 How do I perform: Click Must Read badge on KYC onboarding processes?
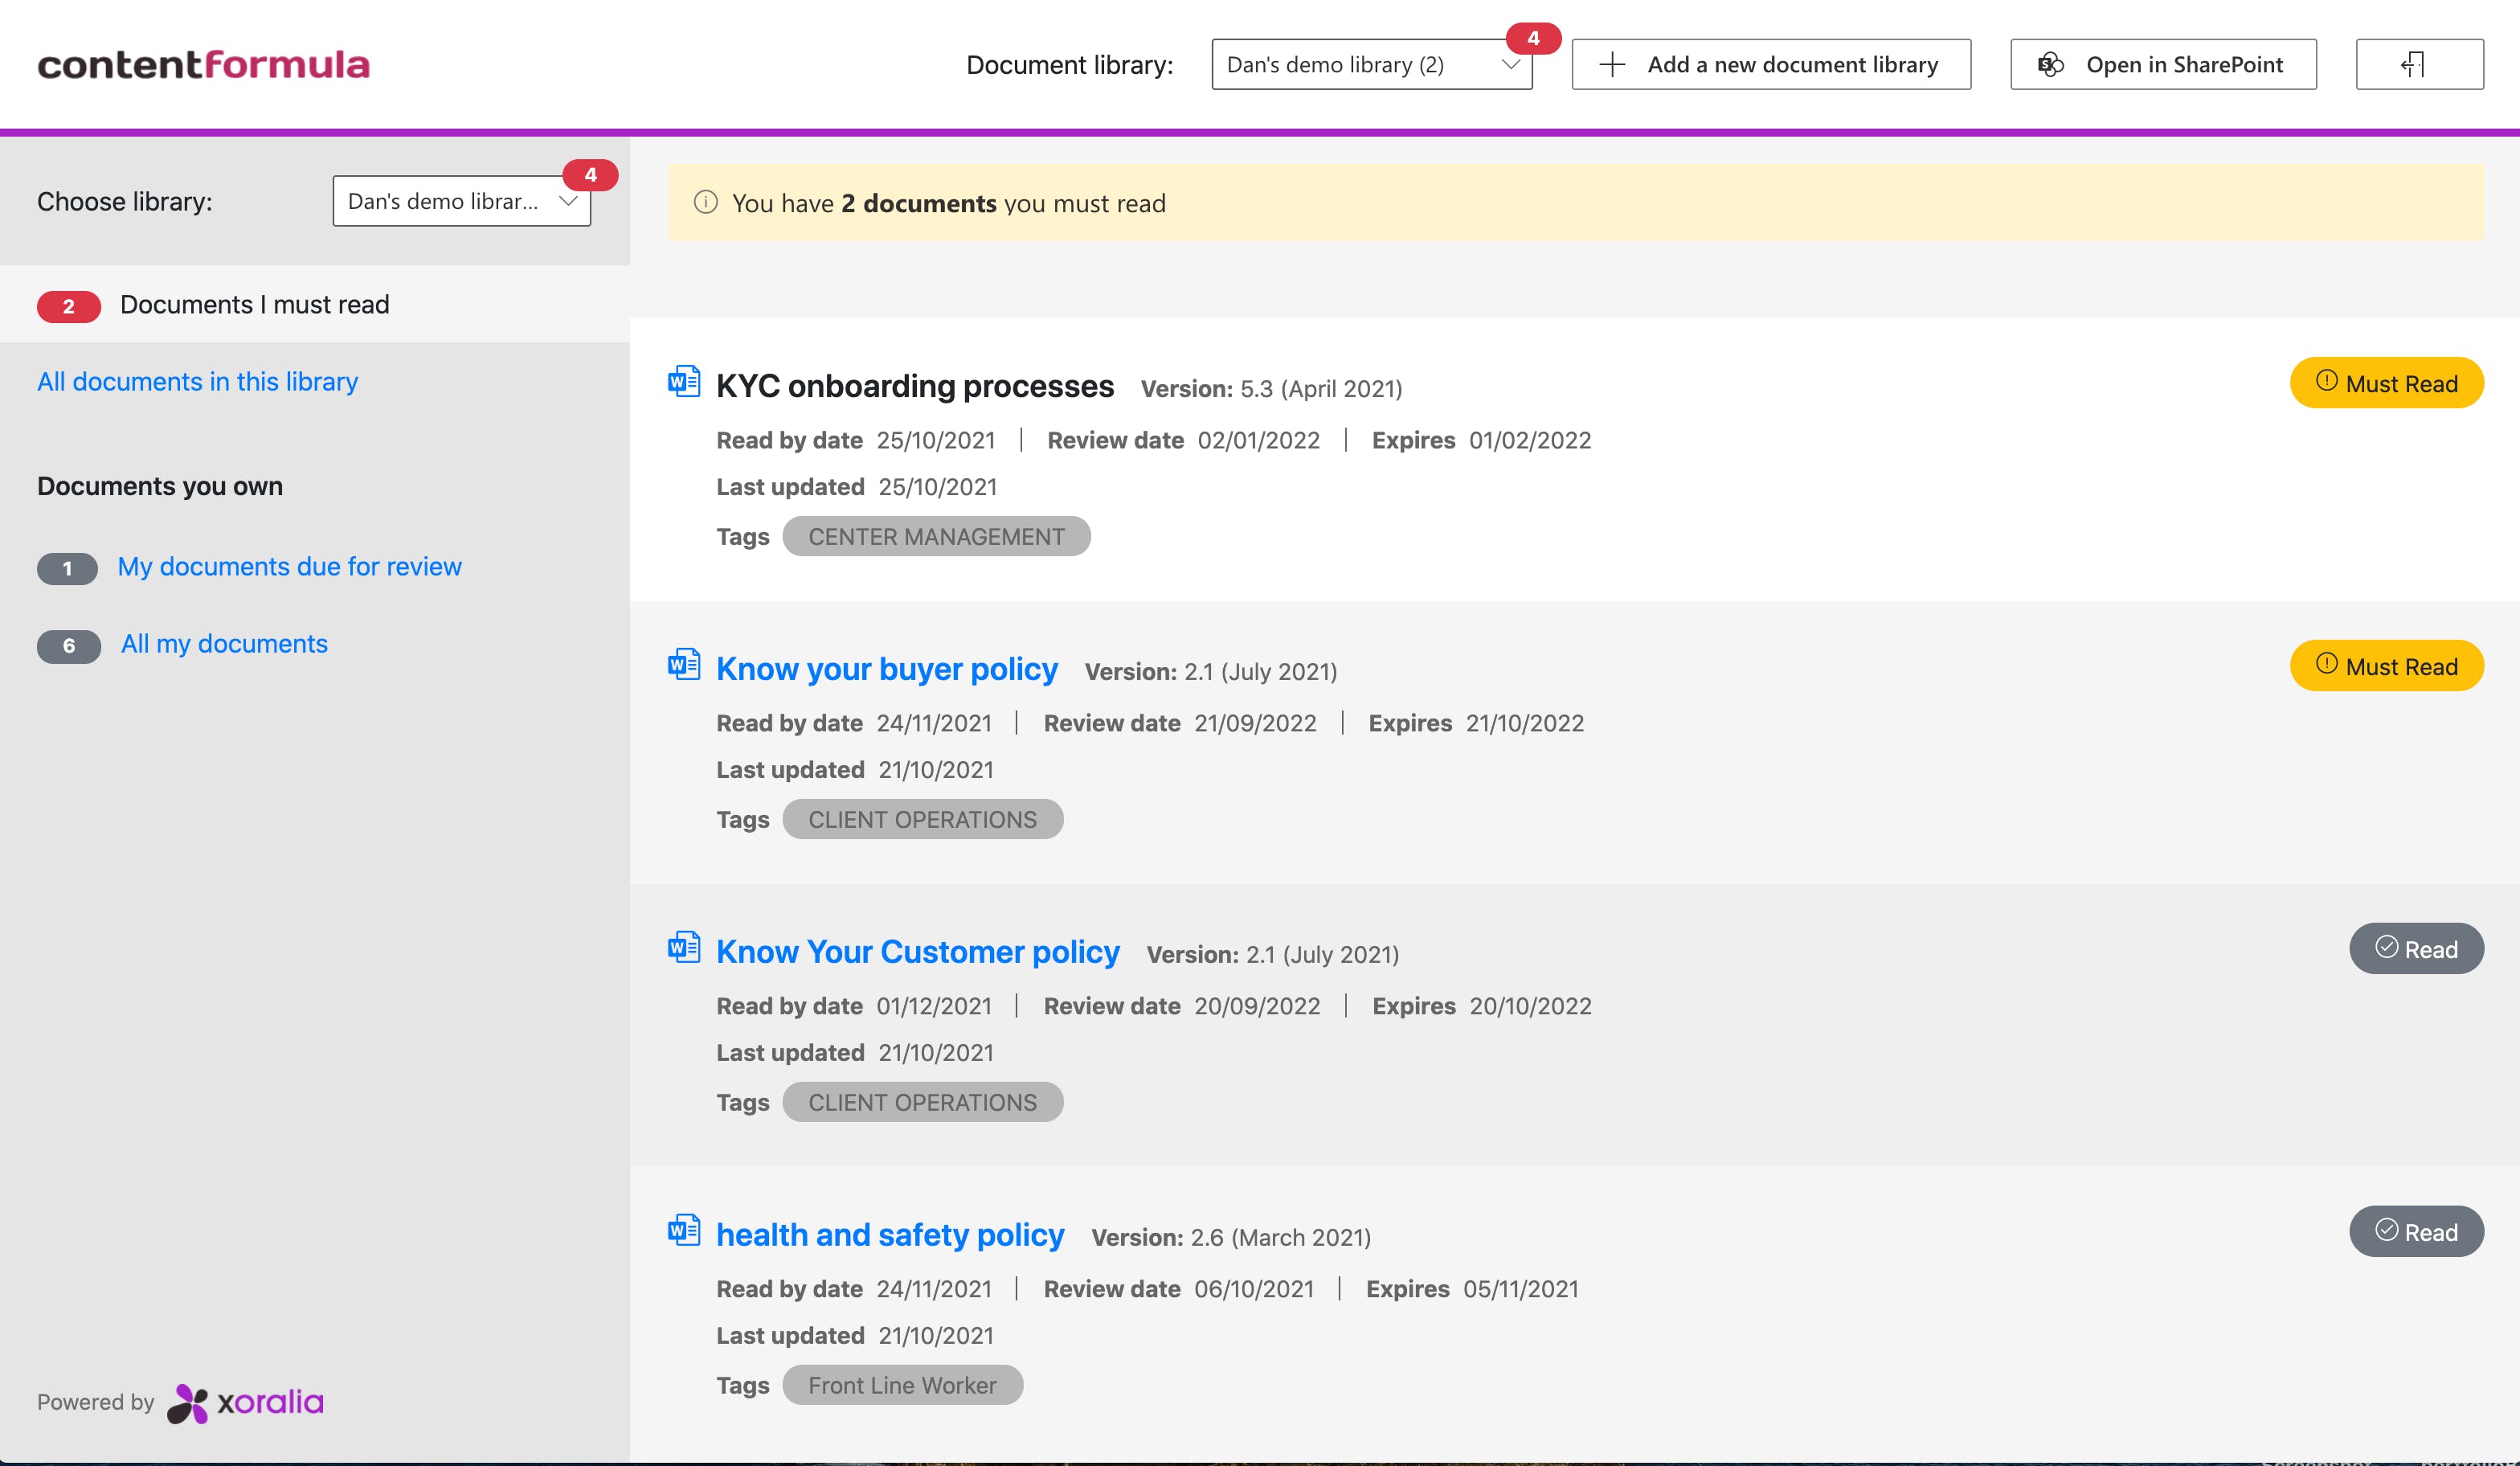(2386, 383)
